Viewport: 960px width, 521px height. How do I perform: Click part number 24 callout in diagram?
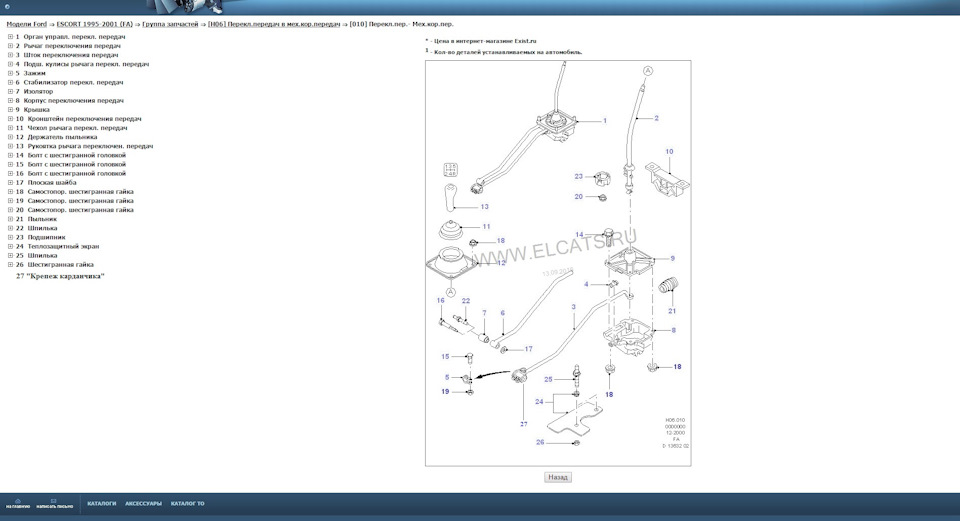pos(539,402)
